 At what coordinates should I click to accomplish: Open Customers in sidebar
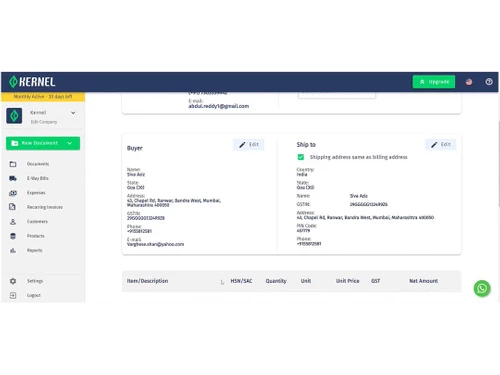37,221
